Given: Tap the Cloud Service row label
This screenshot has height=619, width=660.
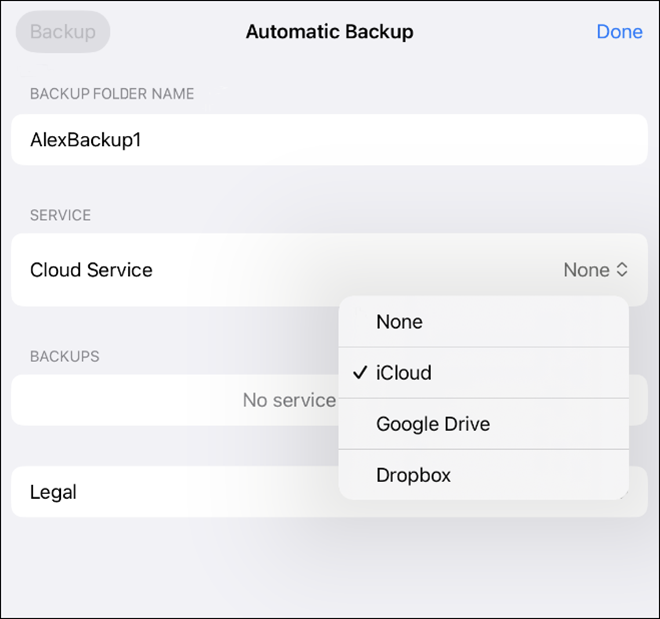Looking at the screenshot, I should tap(91, 270).
